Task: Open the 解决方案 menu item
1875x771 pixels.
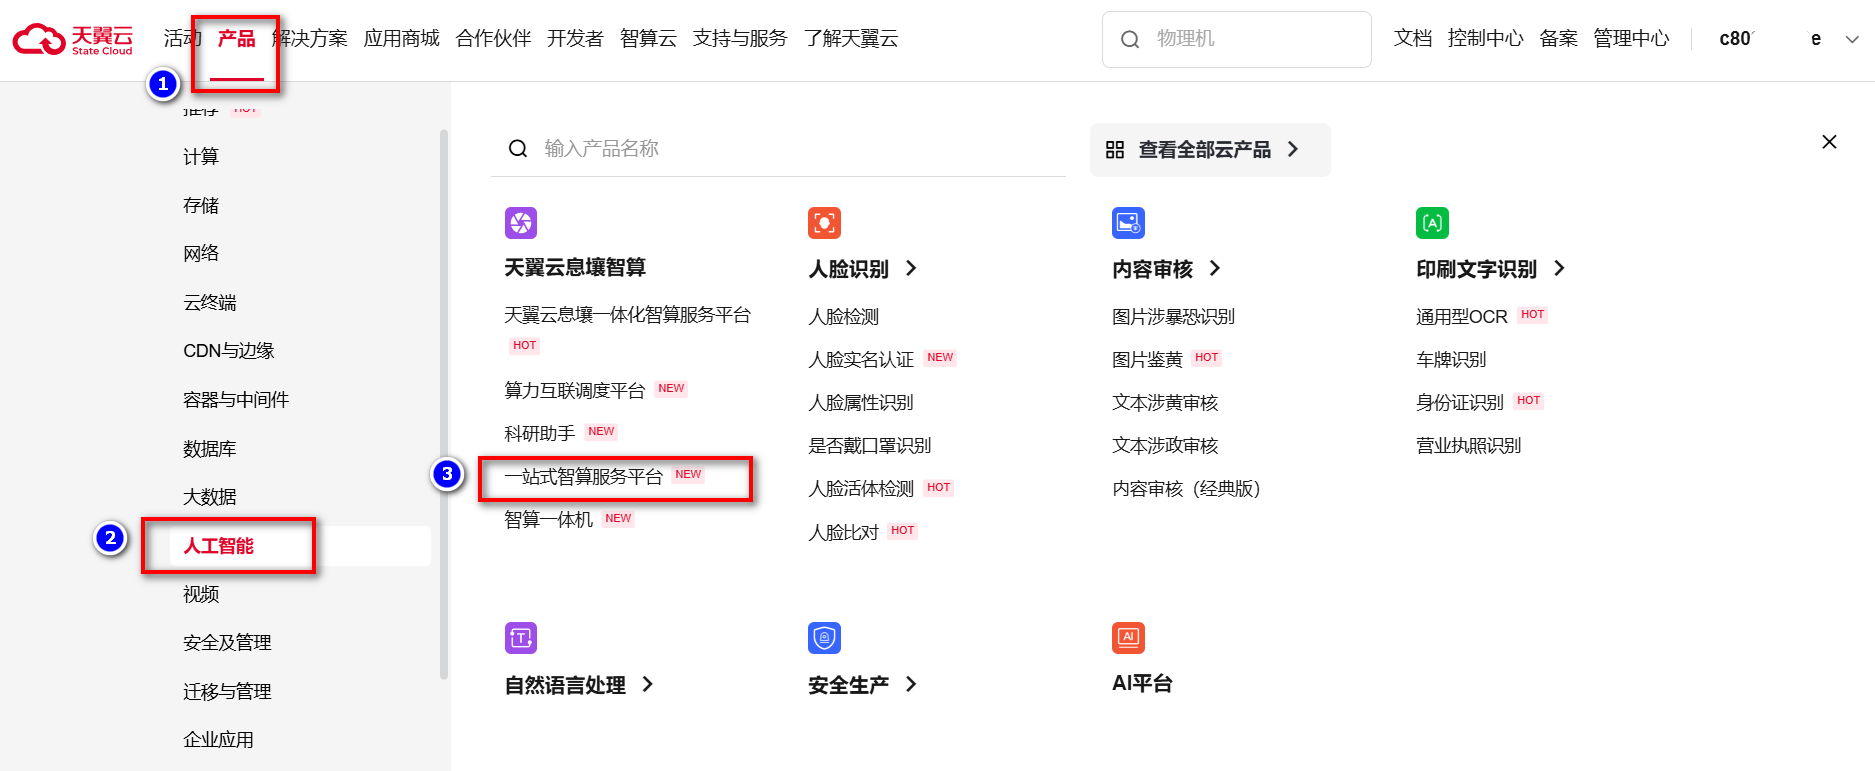Action: [310, 39]
